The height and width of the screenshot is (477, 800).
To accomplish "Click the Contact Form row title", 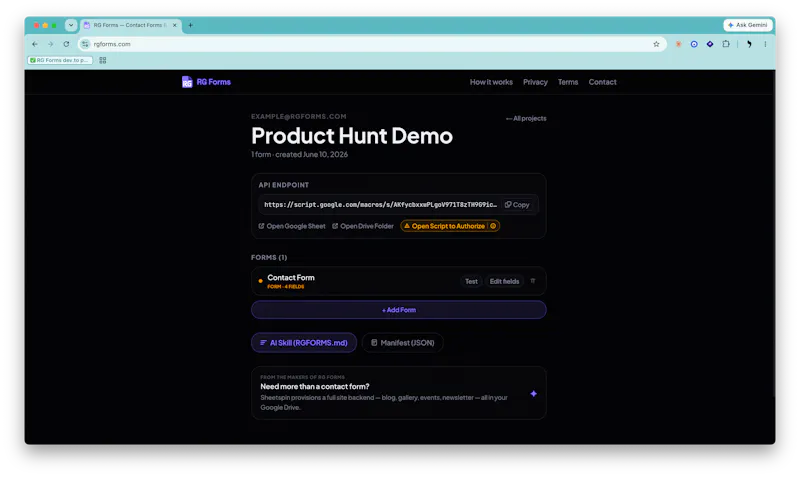I will (291, 278).
